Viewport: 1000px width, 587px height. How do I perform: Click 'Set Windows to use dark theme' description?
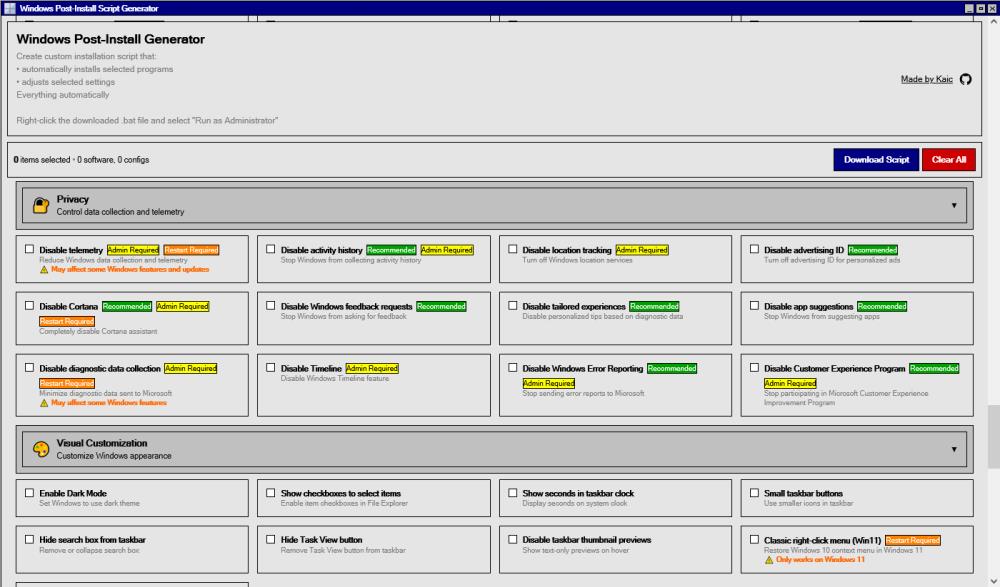[x=89, y=503]
